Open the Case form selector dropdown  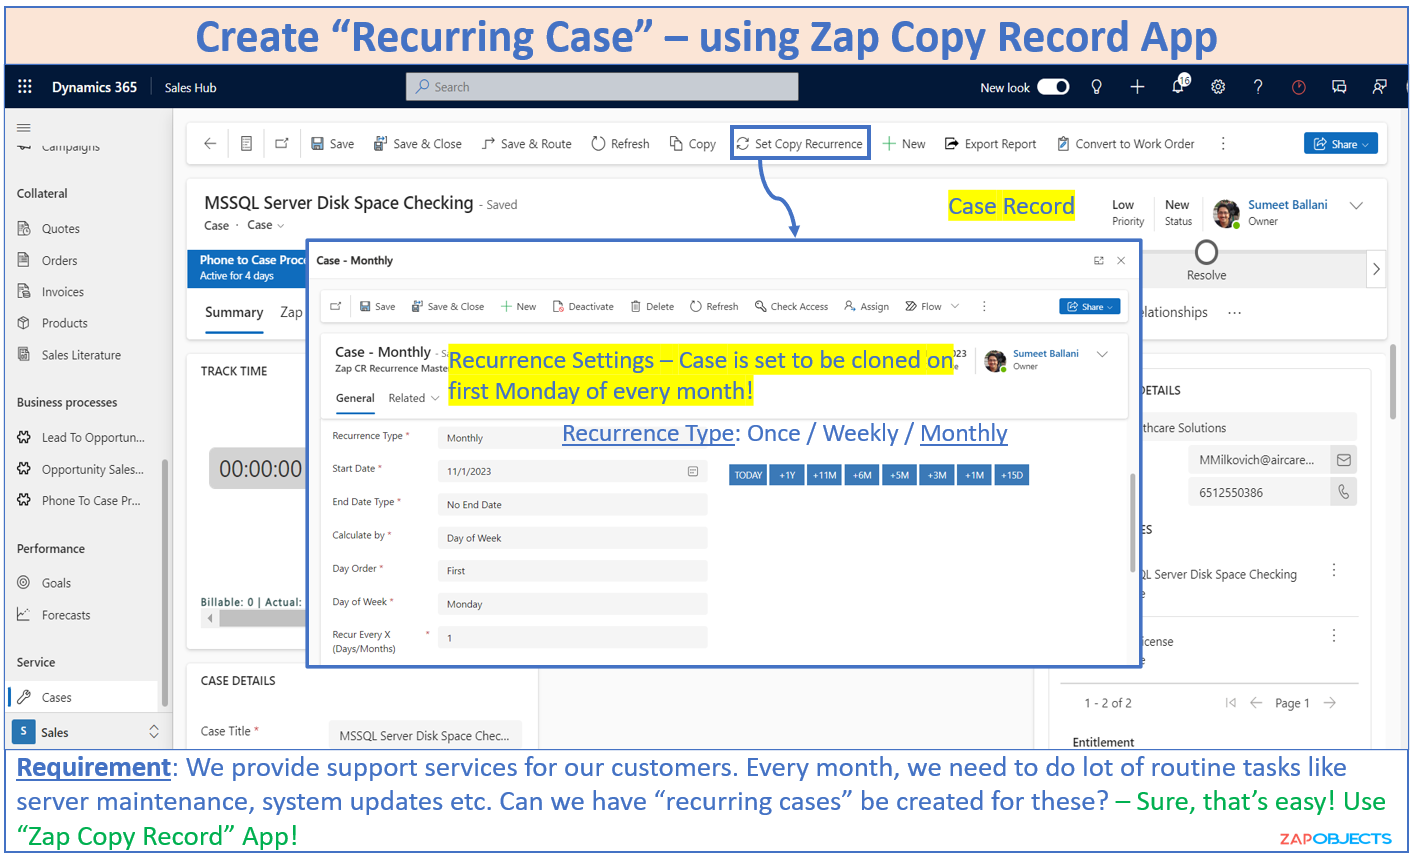266,225
